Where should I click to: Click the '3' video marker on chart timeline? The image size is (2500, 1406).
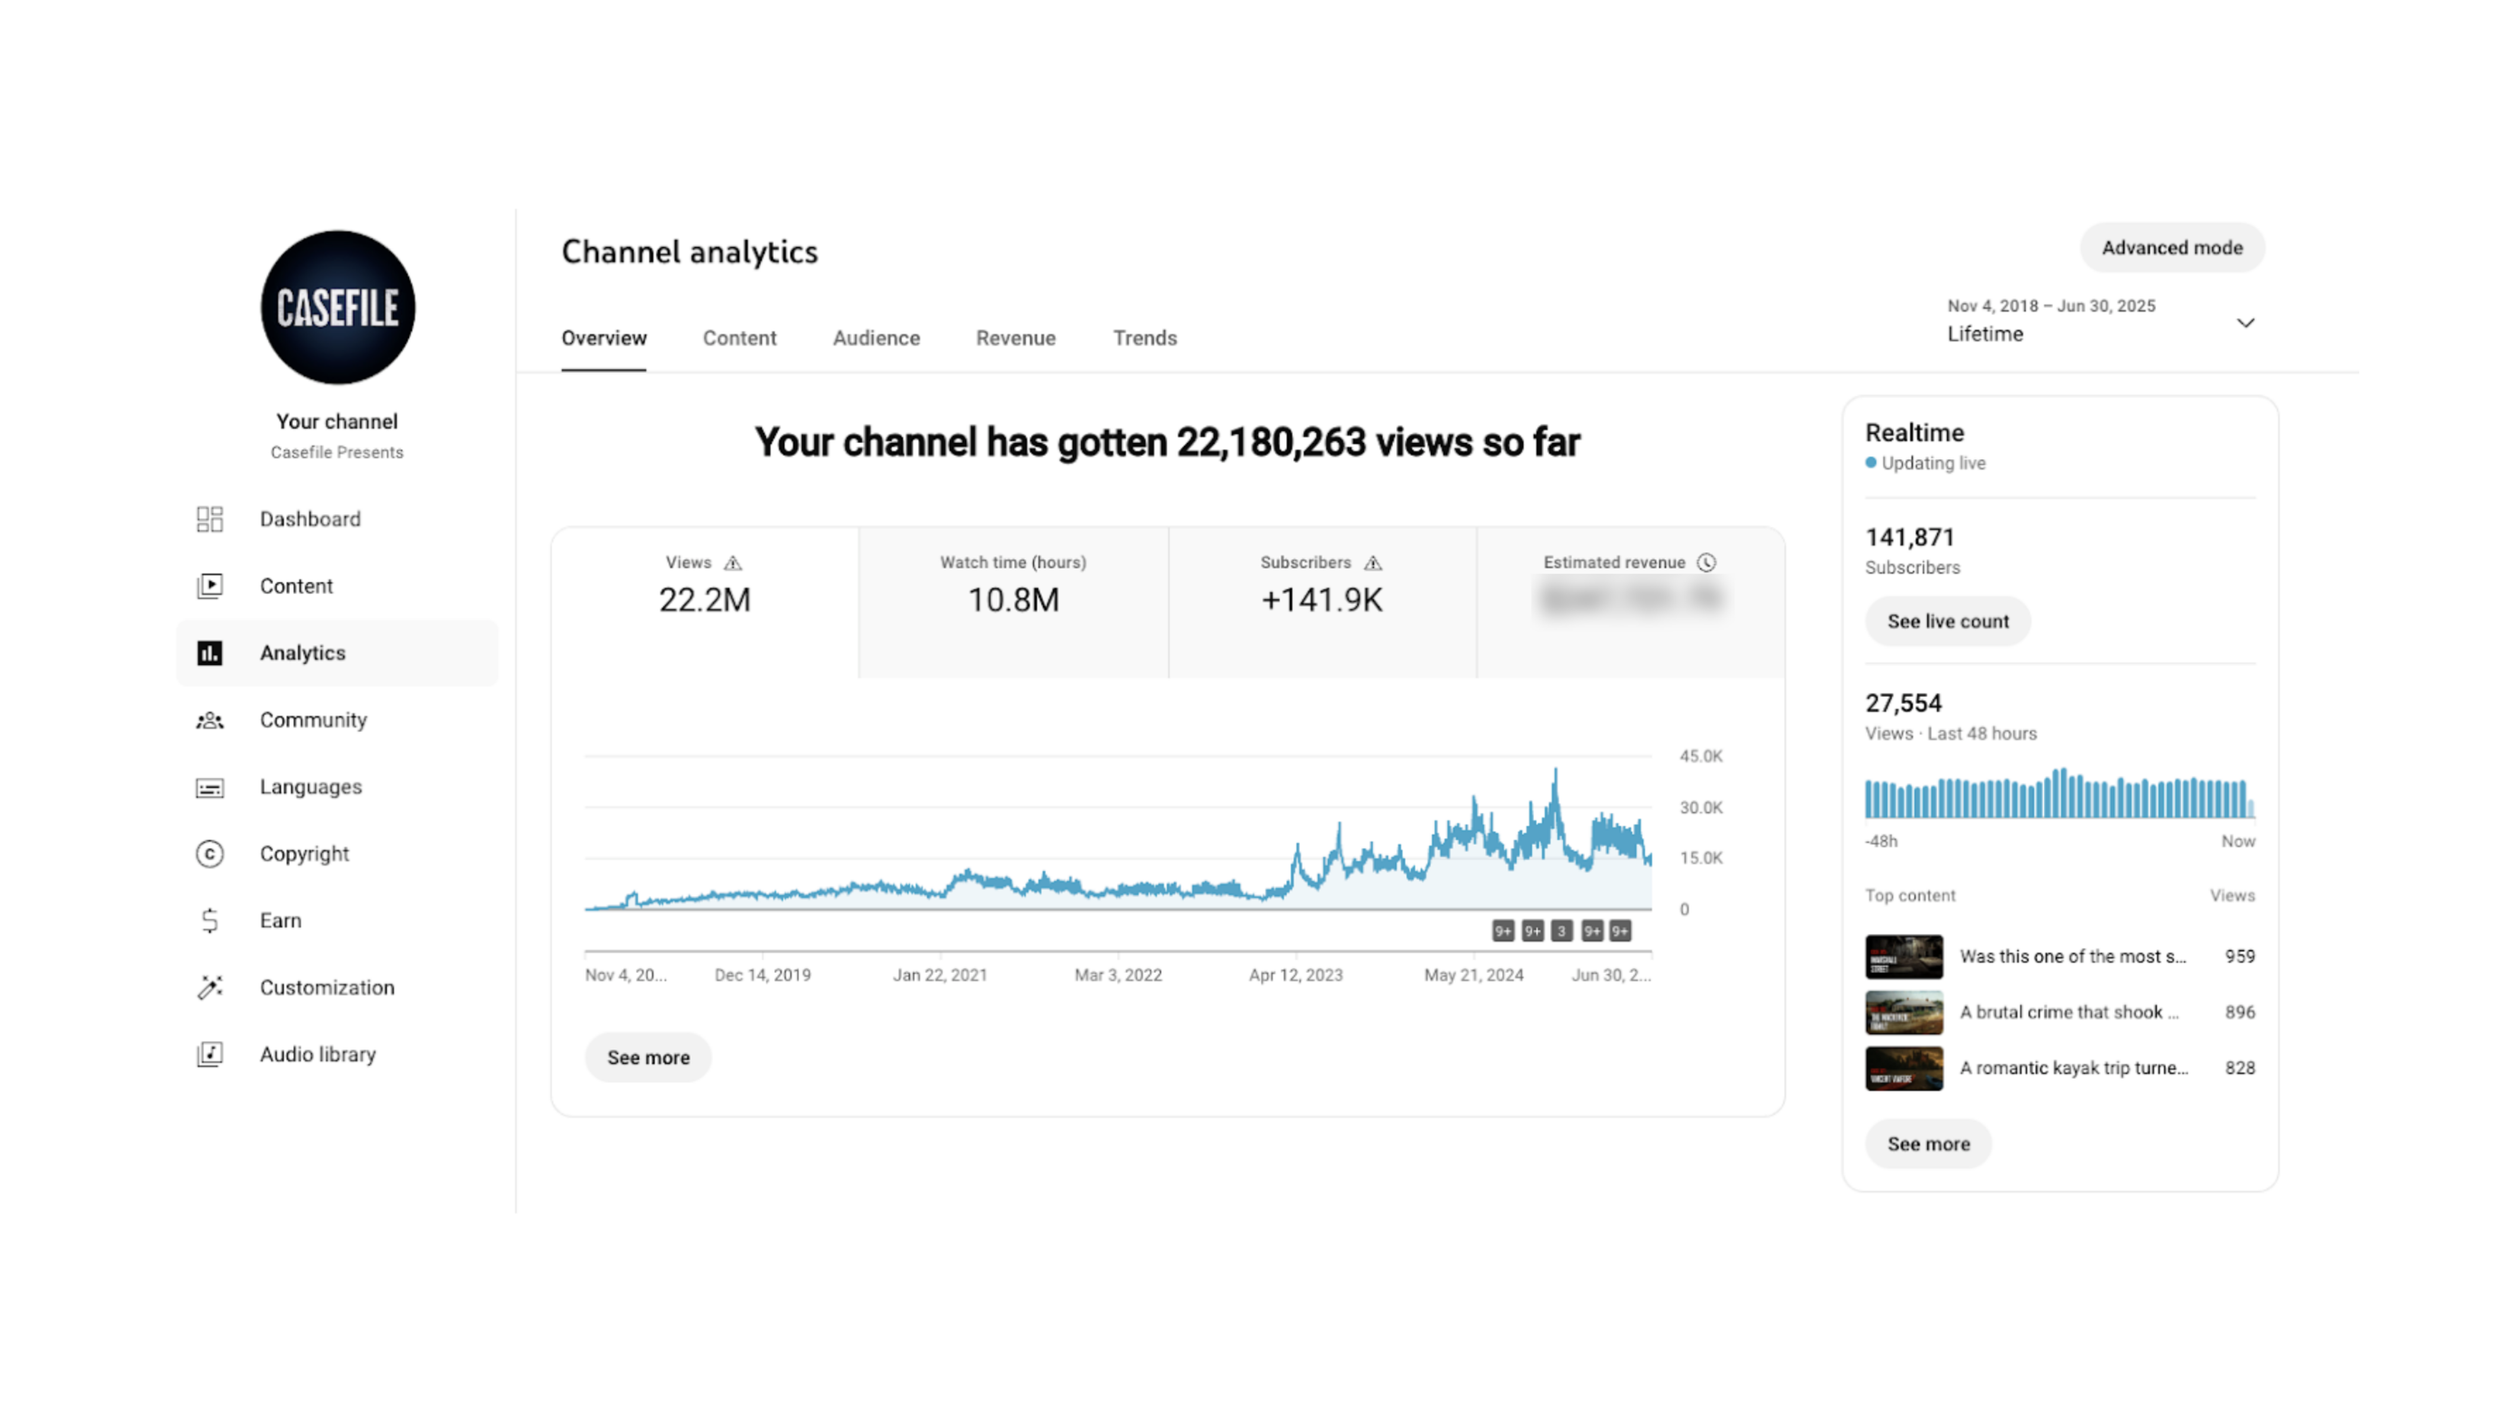click(1561, 931)
